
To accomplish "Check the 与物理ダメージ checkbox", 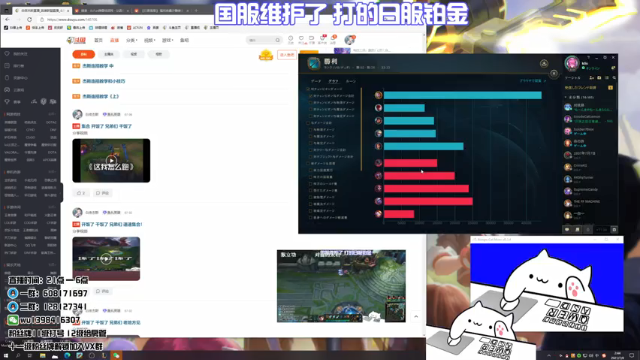I will coord(311,129).
